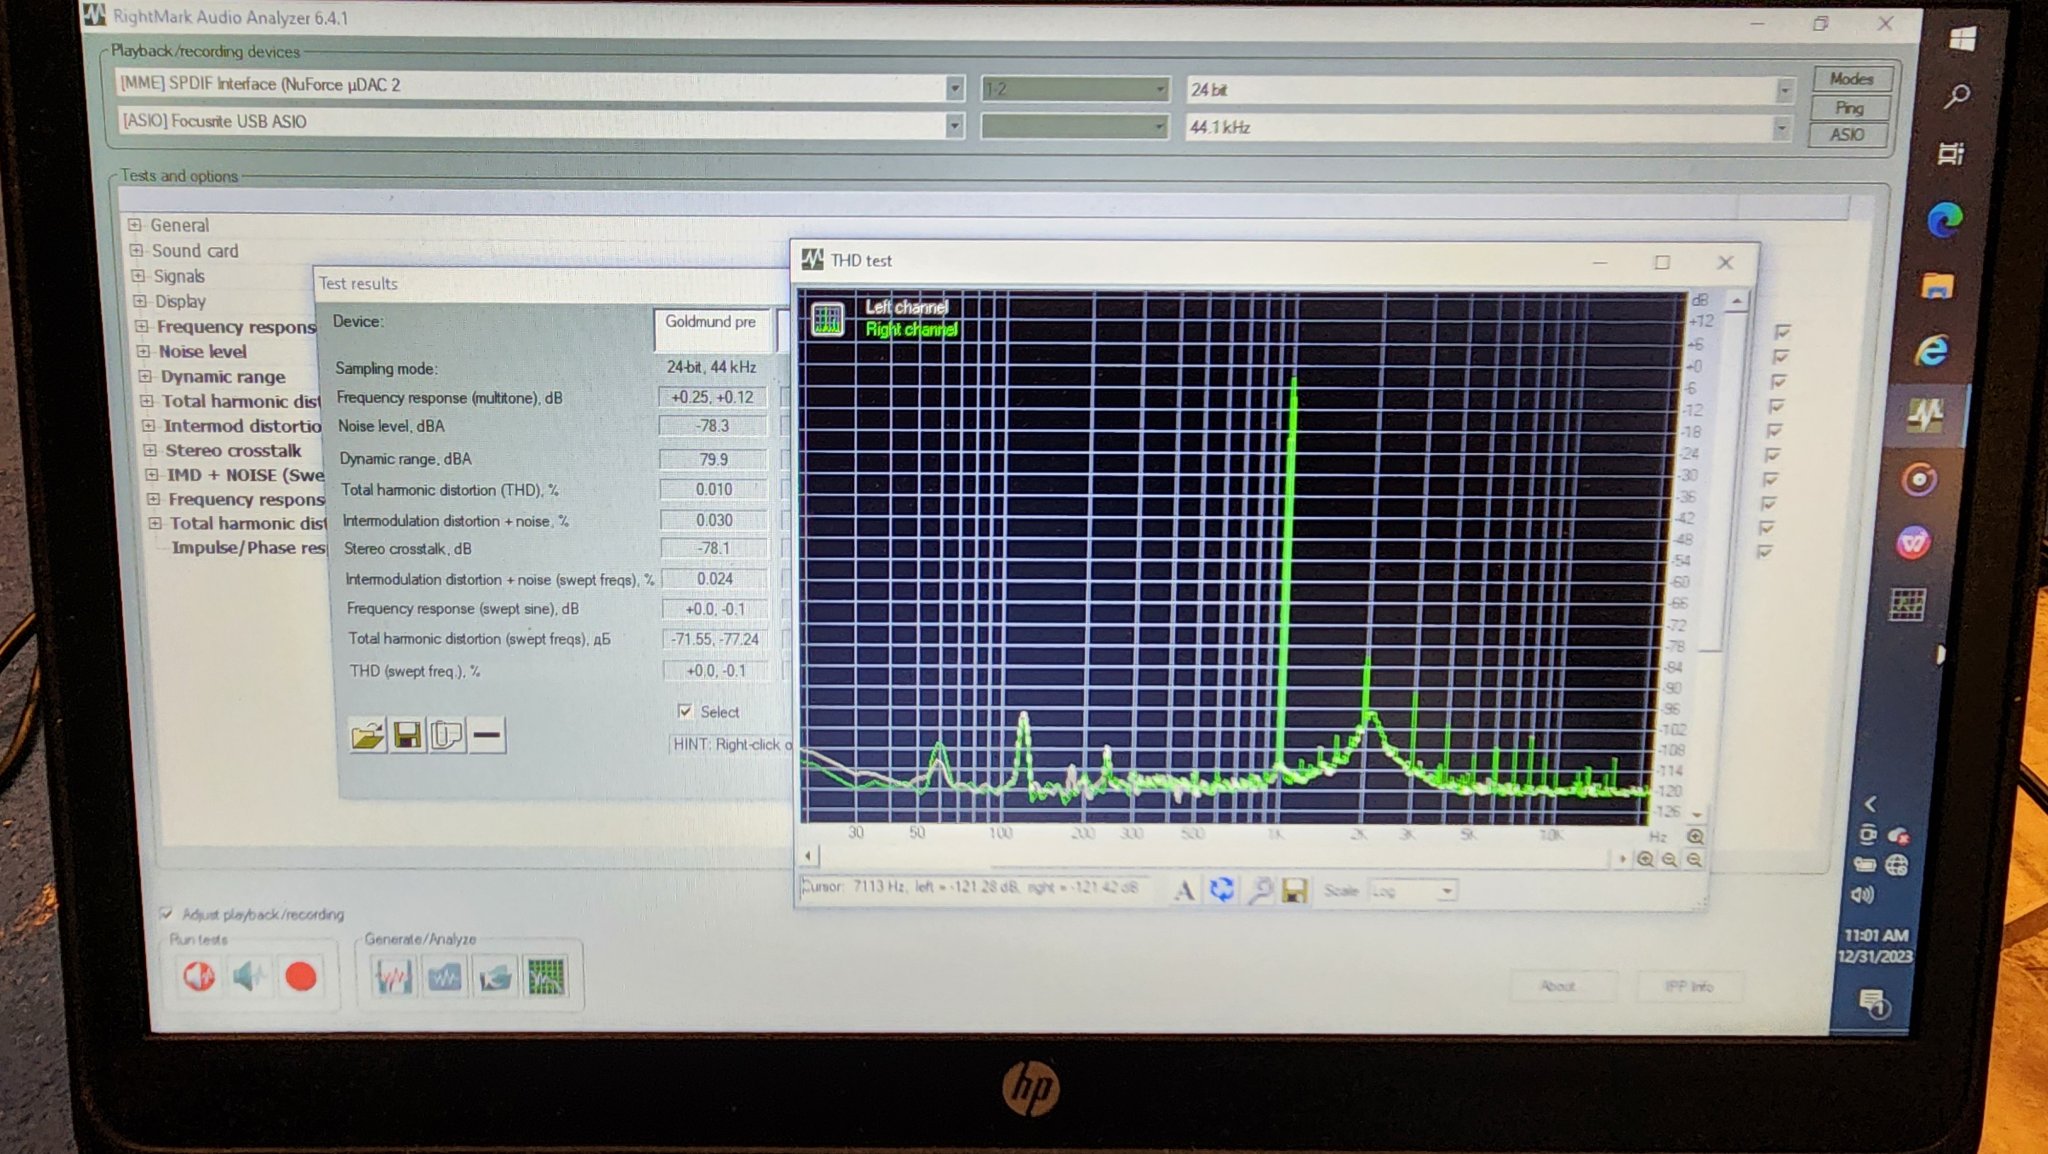Remove selected results with minus icon

click(x=487, y=735)
